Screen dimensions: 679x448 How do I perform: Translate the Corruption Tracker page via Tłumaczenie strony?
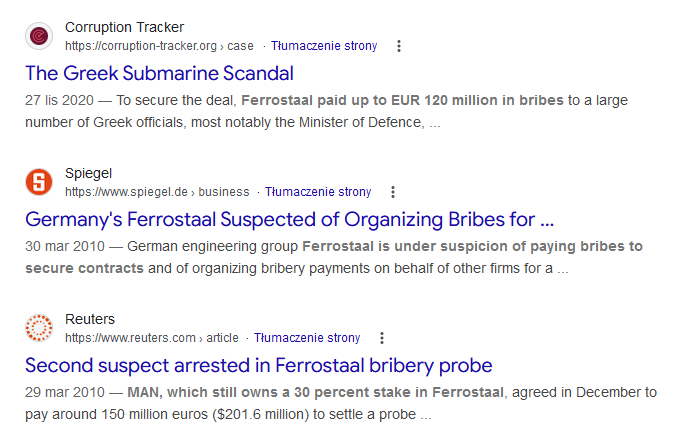point(324,46)
